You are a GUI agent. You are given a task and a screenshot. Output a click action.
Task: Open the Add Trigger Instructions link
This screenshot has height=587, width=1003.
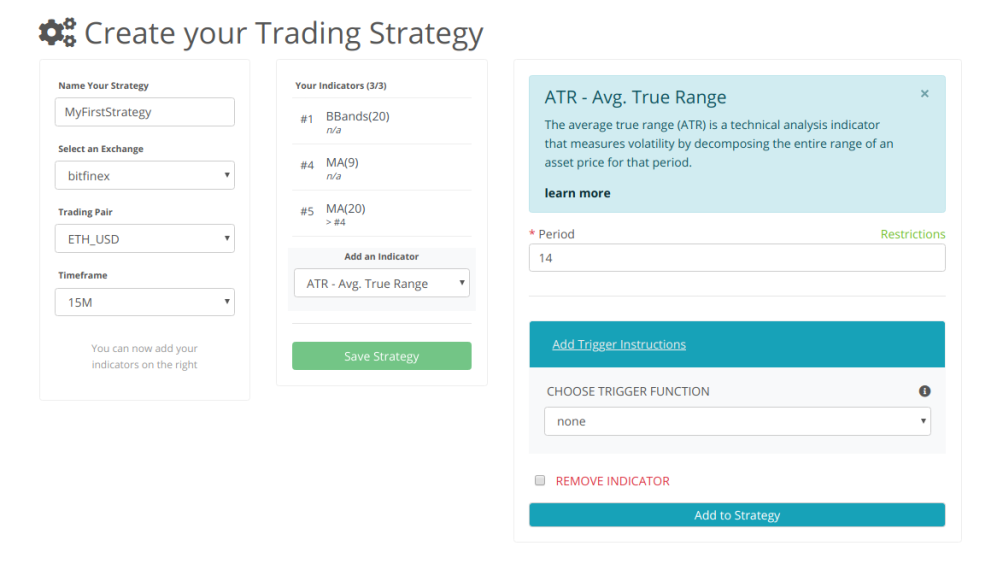click(619, 344)
